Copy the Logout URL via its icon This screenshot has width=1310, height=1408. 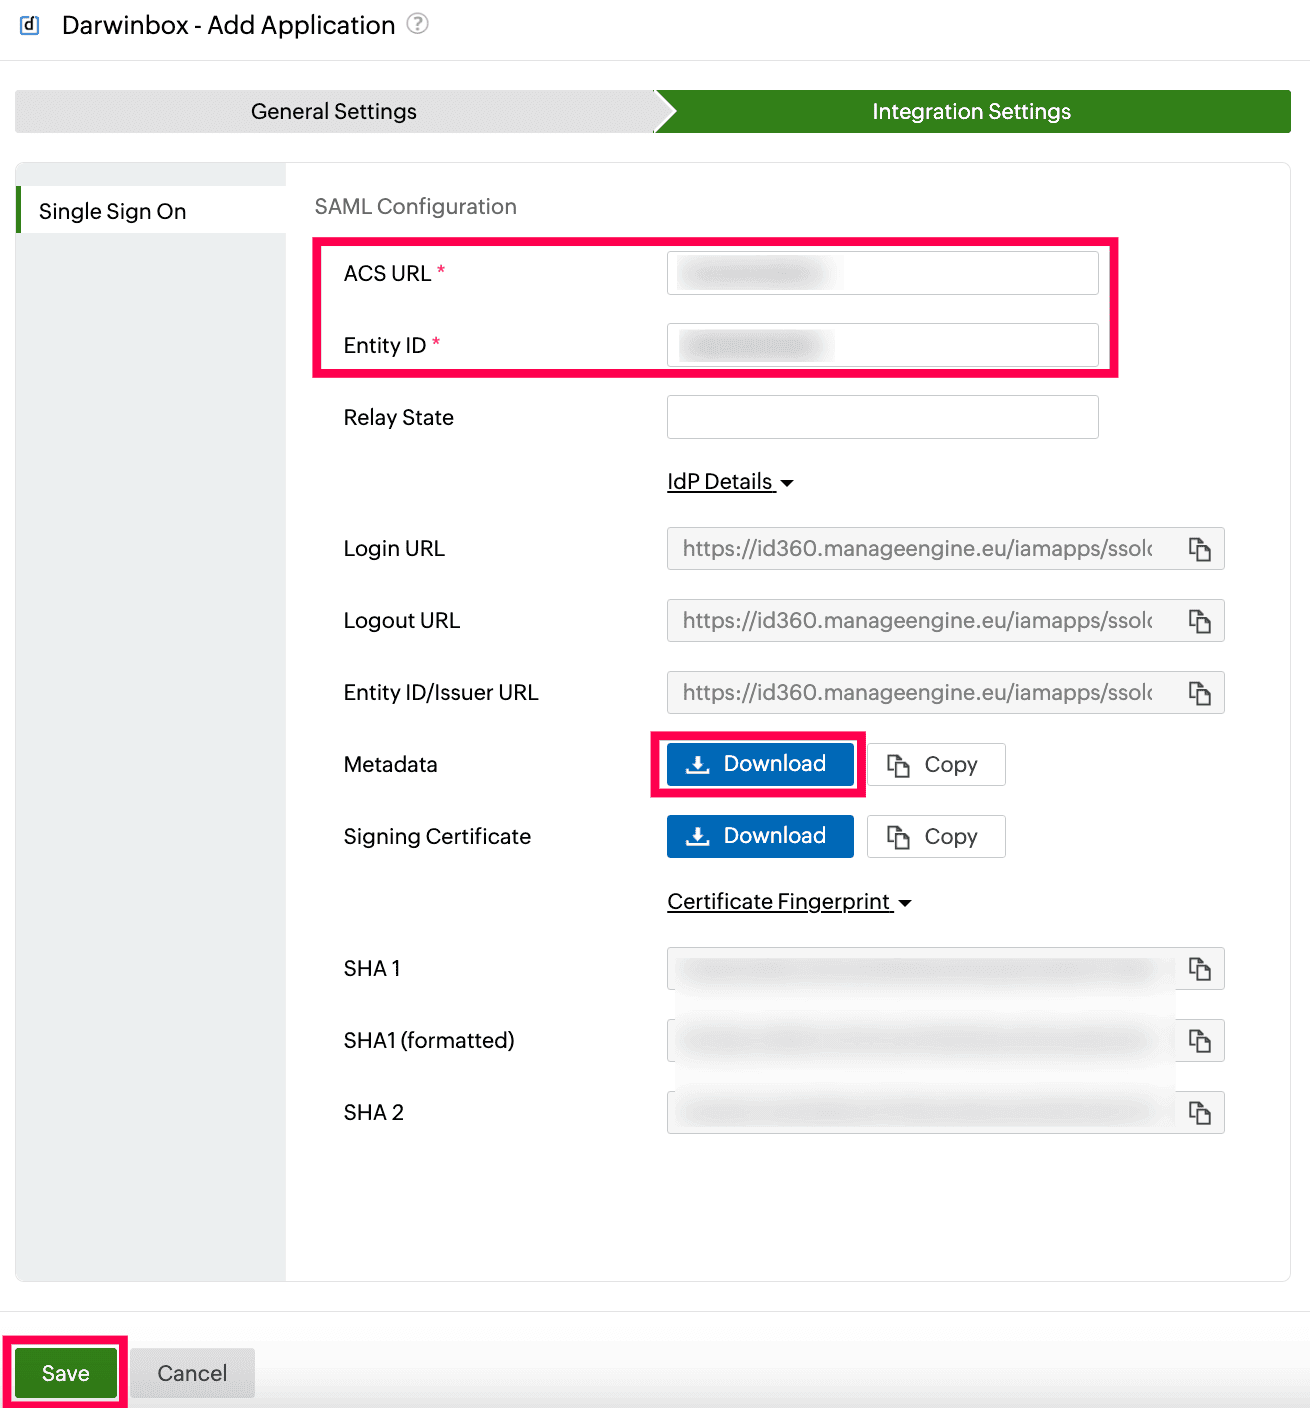(x=1200, y=621)
